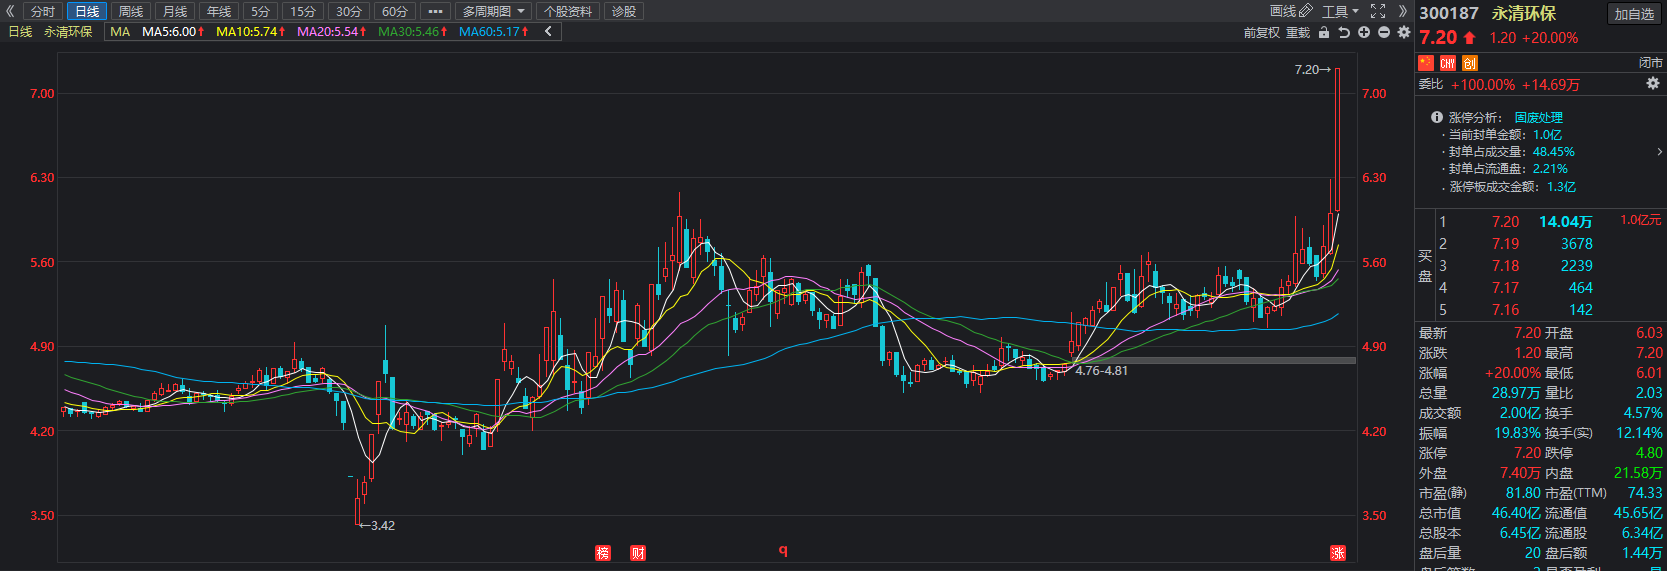Open the 多周期图 dropdown
Image resolution: width=1667 pixels, height=571 pixels.
(x=494, y=11)
